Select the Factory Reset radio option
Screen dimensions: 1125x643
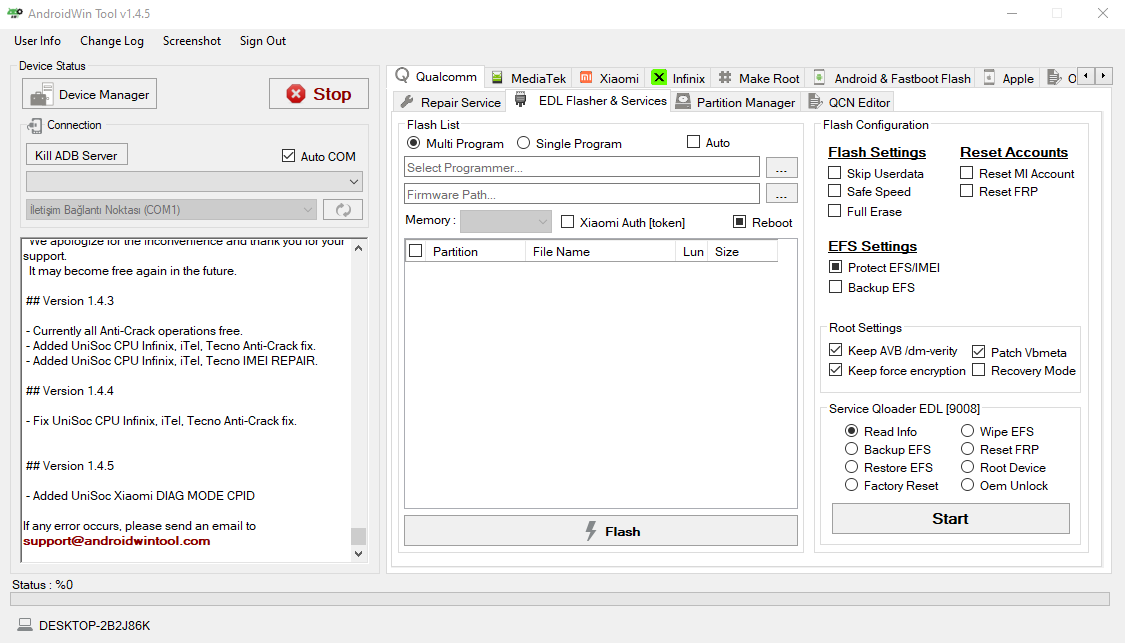852,485
